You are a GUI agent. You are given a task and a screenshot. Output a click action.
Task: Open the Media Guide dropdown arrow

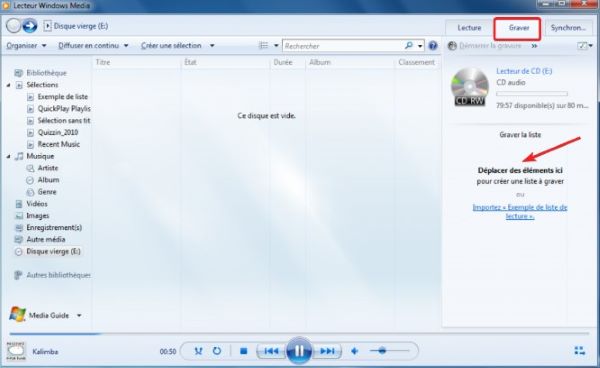(x=79, y=316)
